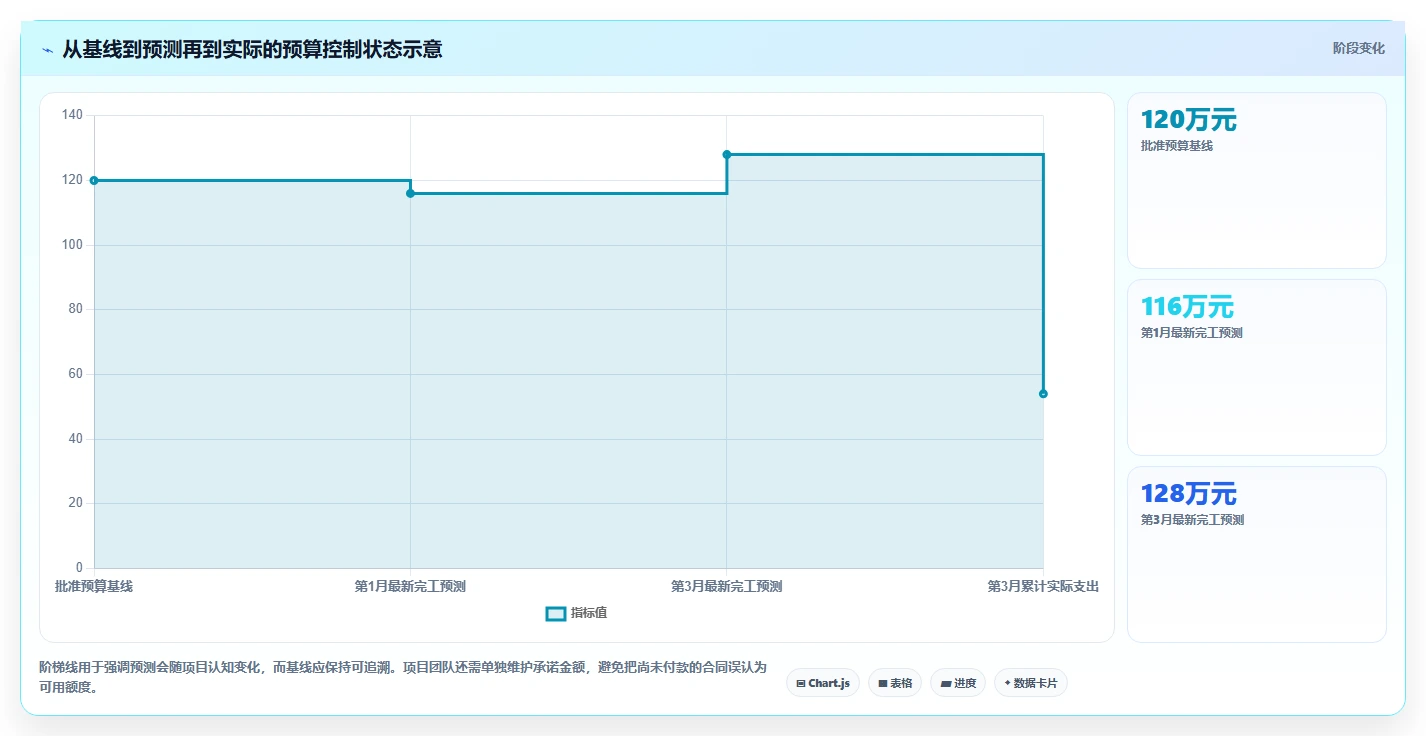Click the 第3月累计实际支出 data point
Viewport: 1426px width, 736px height.
[1043, 394]
